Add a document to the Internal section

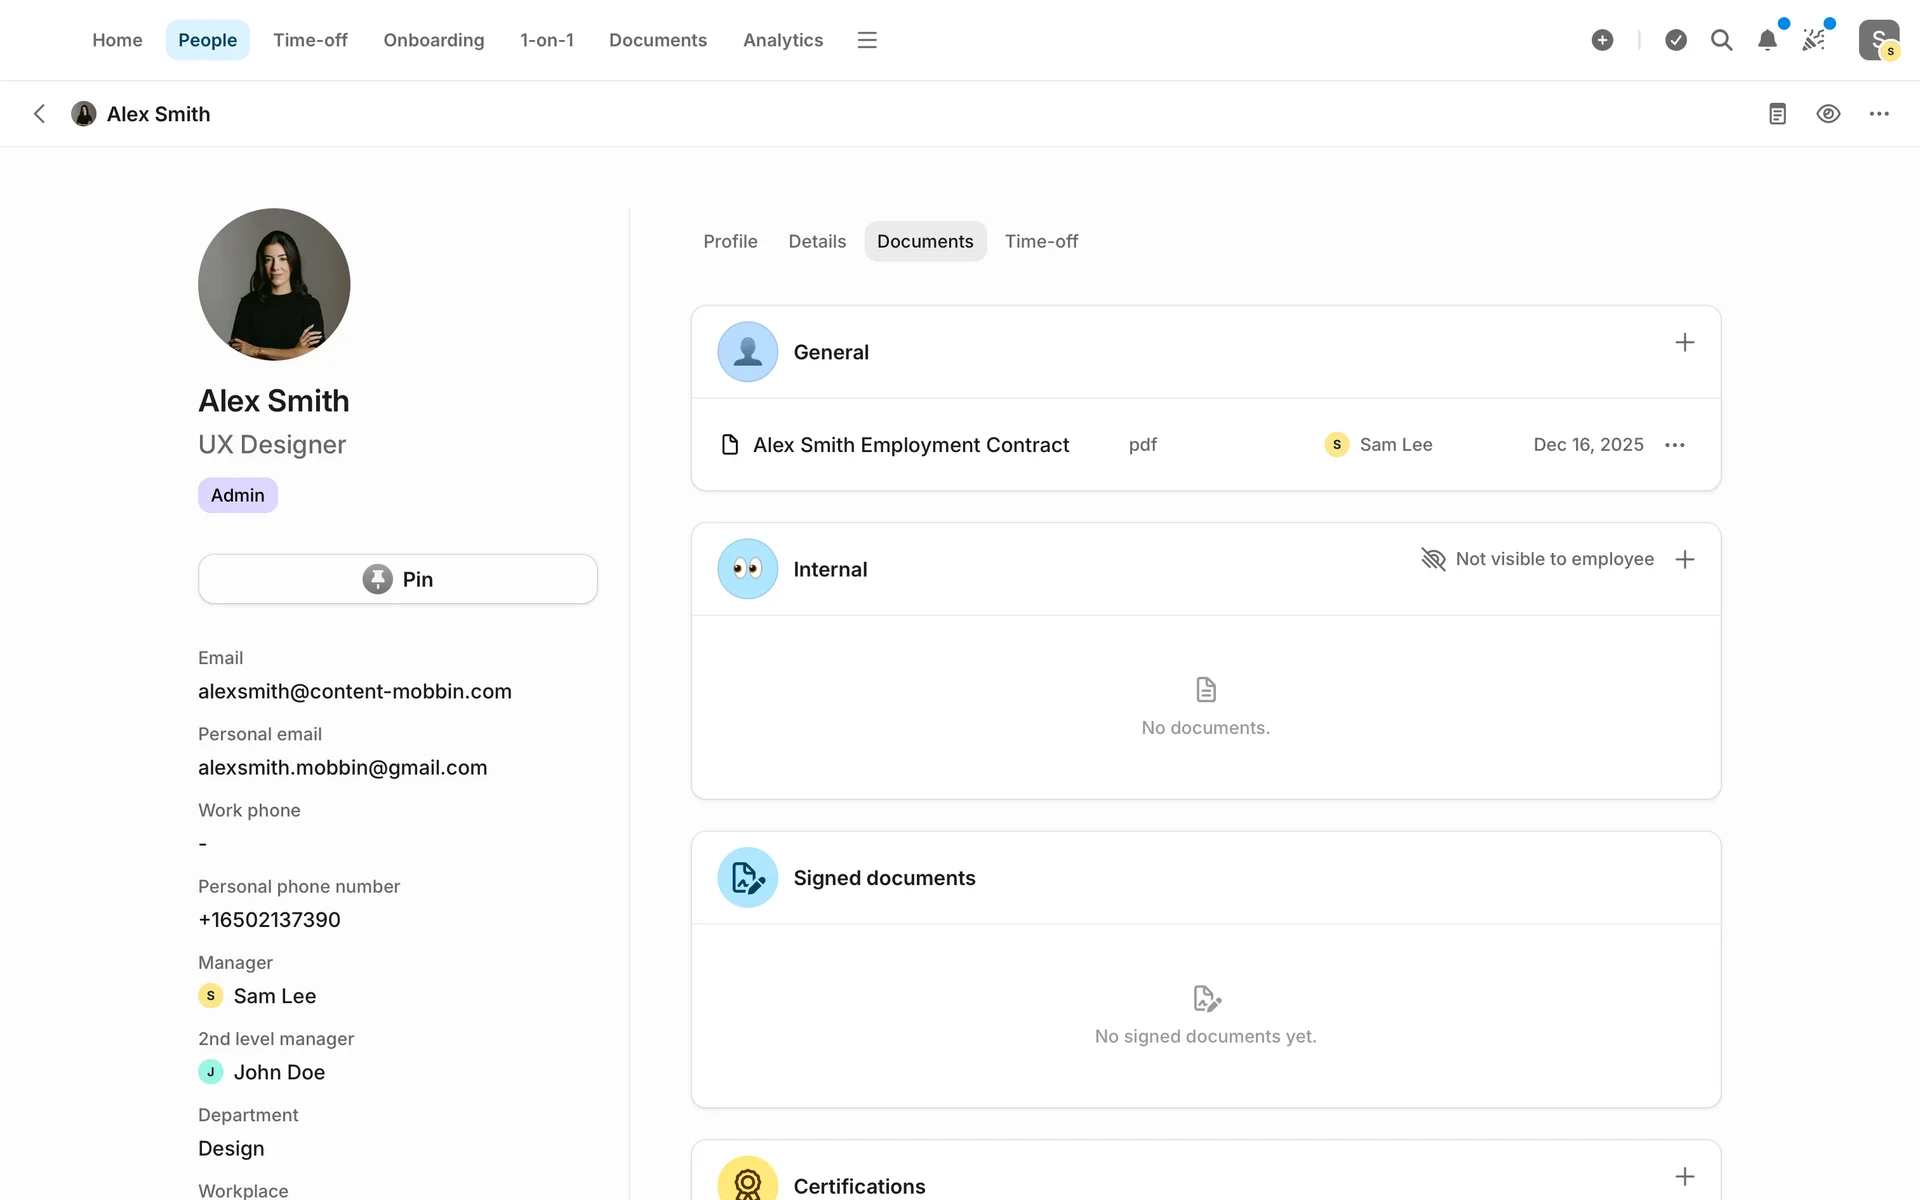[x=1684, y=559]
